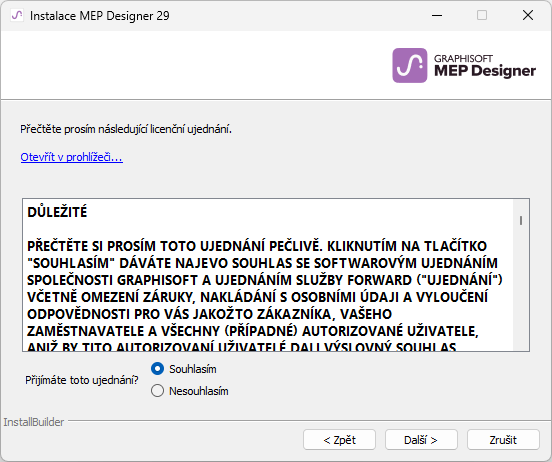Cancel installation with the Zrušit button
552x462 pixels.
[x=503, y=440]
